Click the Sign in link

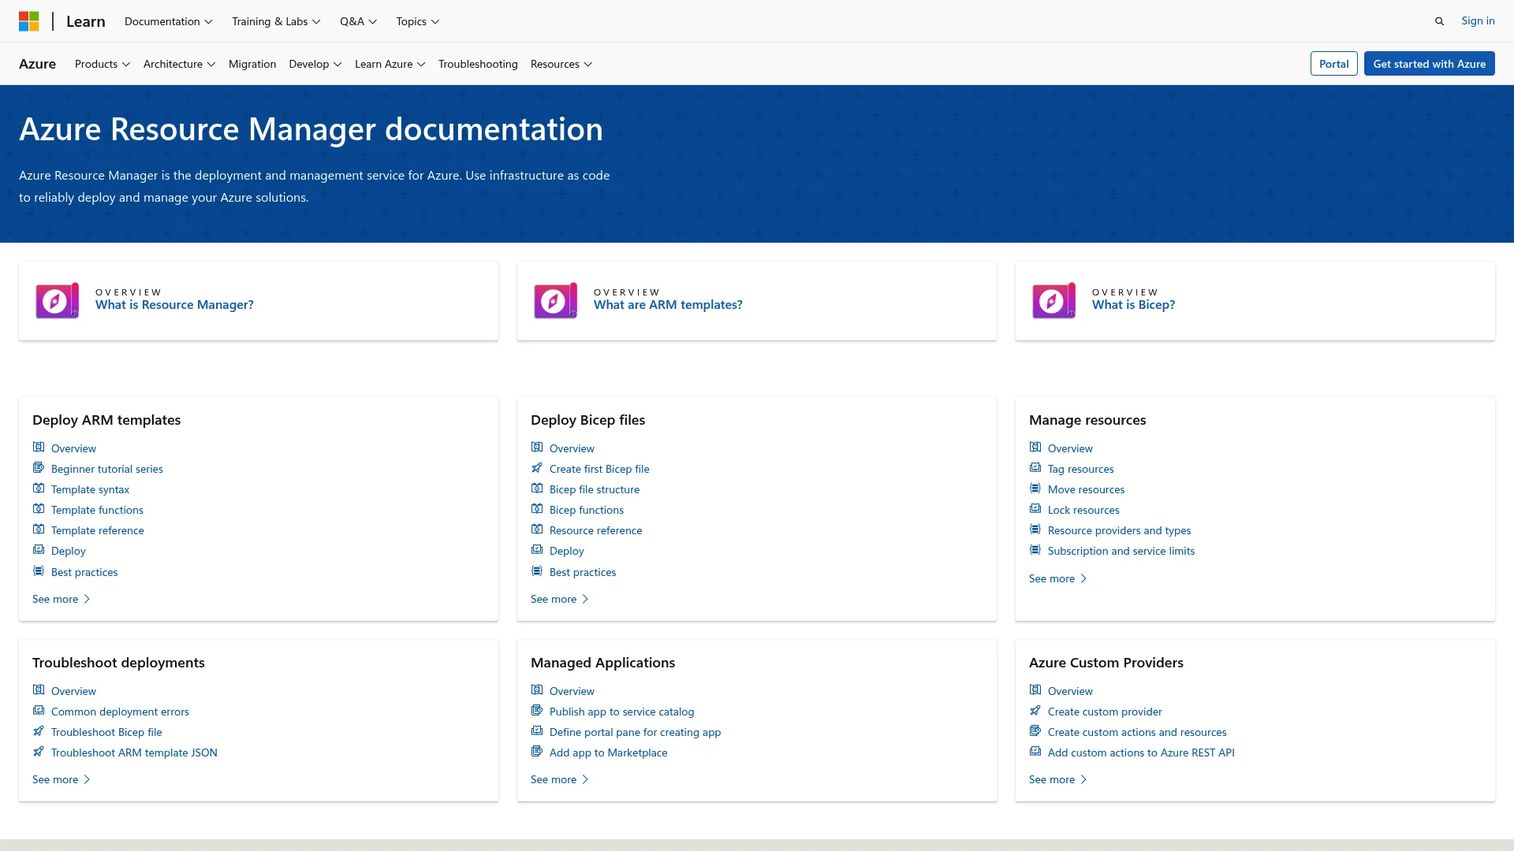pos(1478,21)
